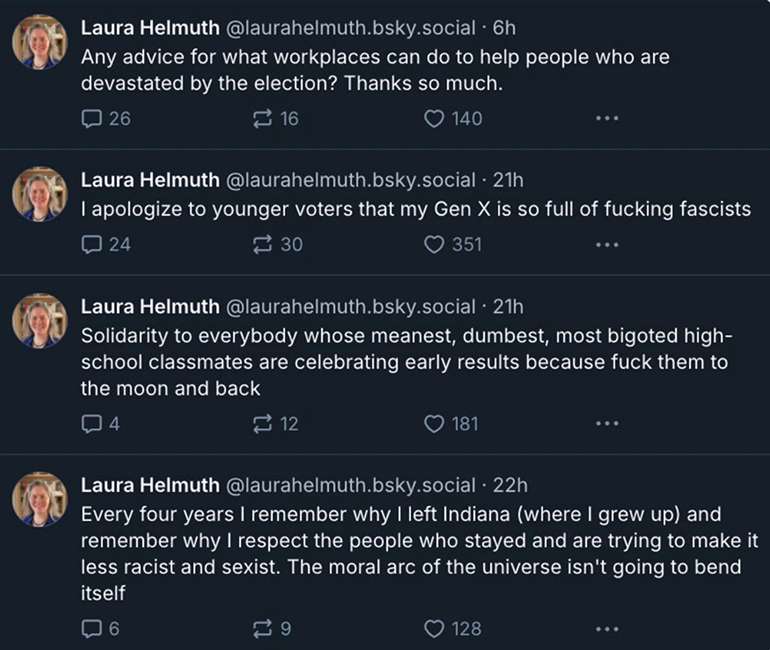Reply to the workplaces election advice post
Screen dimensions: 770x650
[x=92, y=118]
